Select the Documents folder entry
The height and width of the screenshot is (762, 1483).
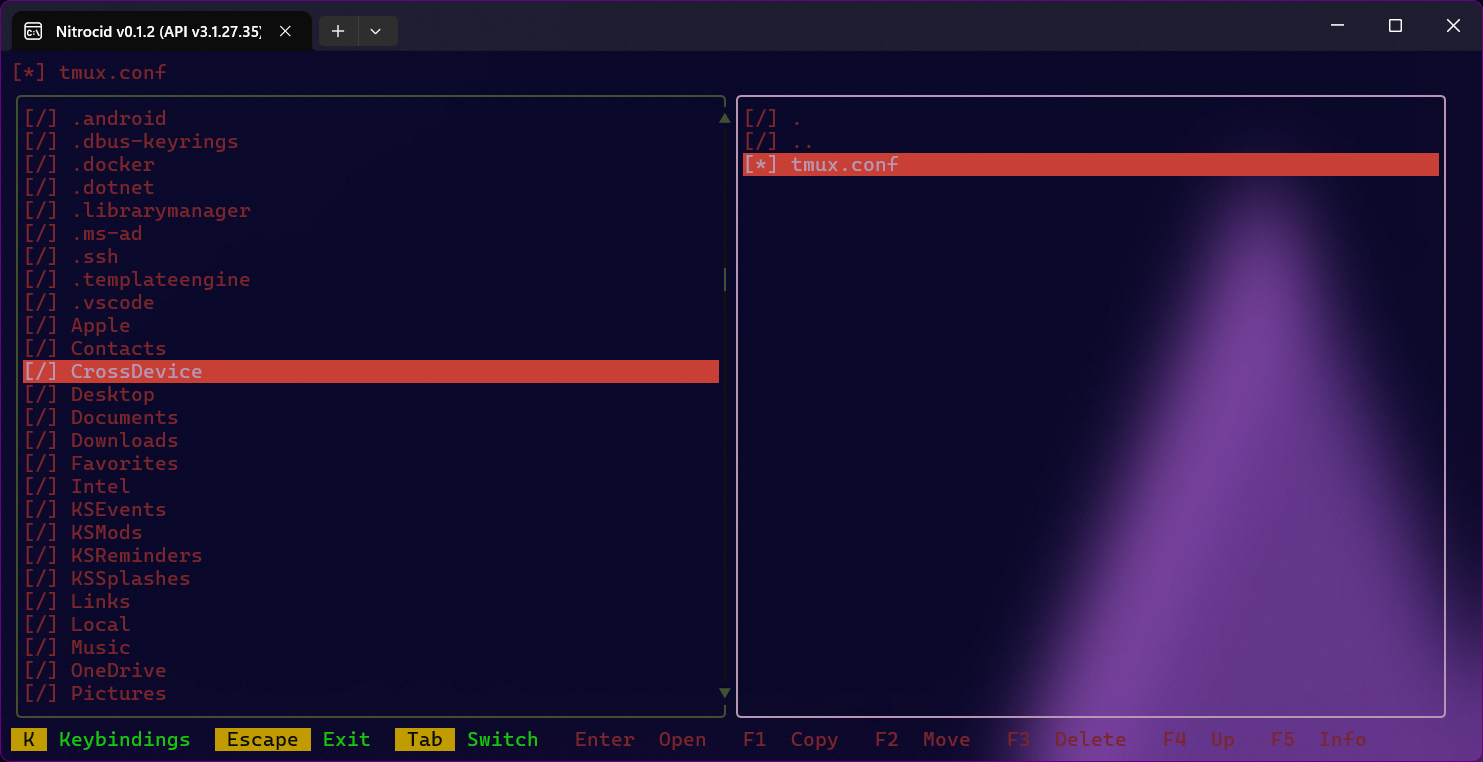124,417
